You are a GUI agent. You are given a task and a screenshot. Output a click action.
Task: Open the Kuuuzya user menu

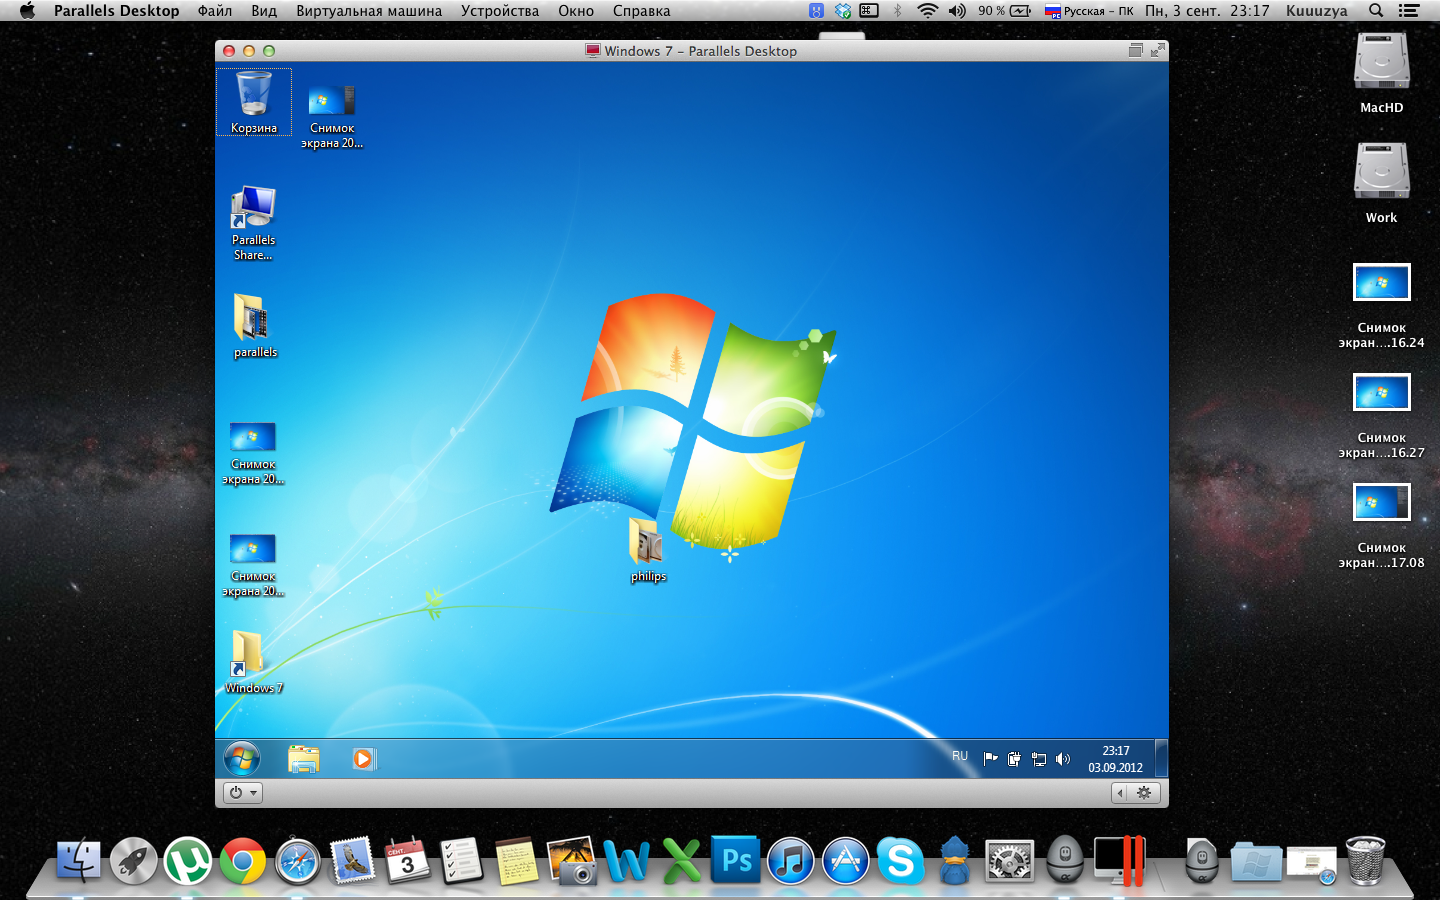pyautogui.click(x=1316, y=11)
